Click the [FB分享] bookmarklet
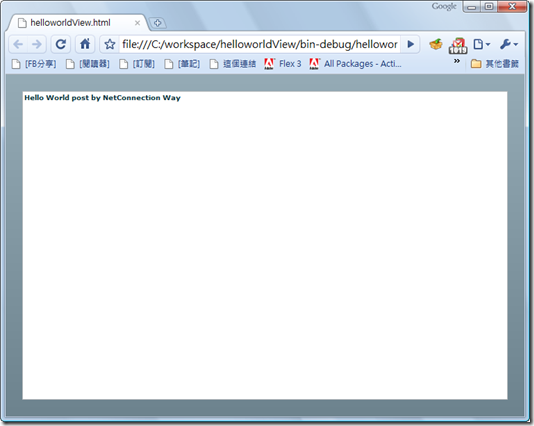The height and width of the screenshot is (426, 534). pyautogui.click(x=34, y=64)
